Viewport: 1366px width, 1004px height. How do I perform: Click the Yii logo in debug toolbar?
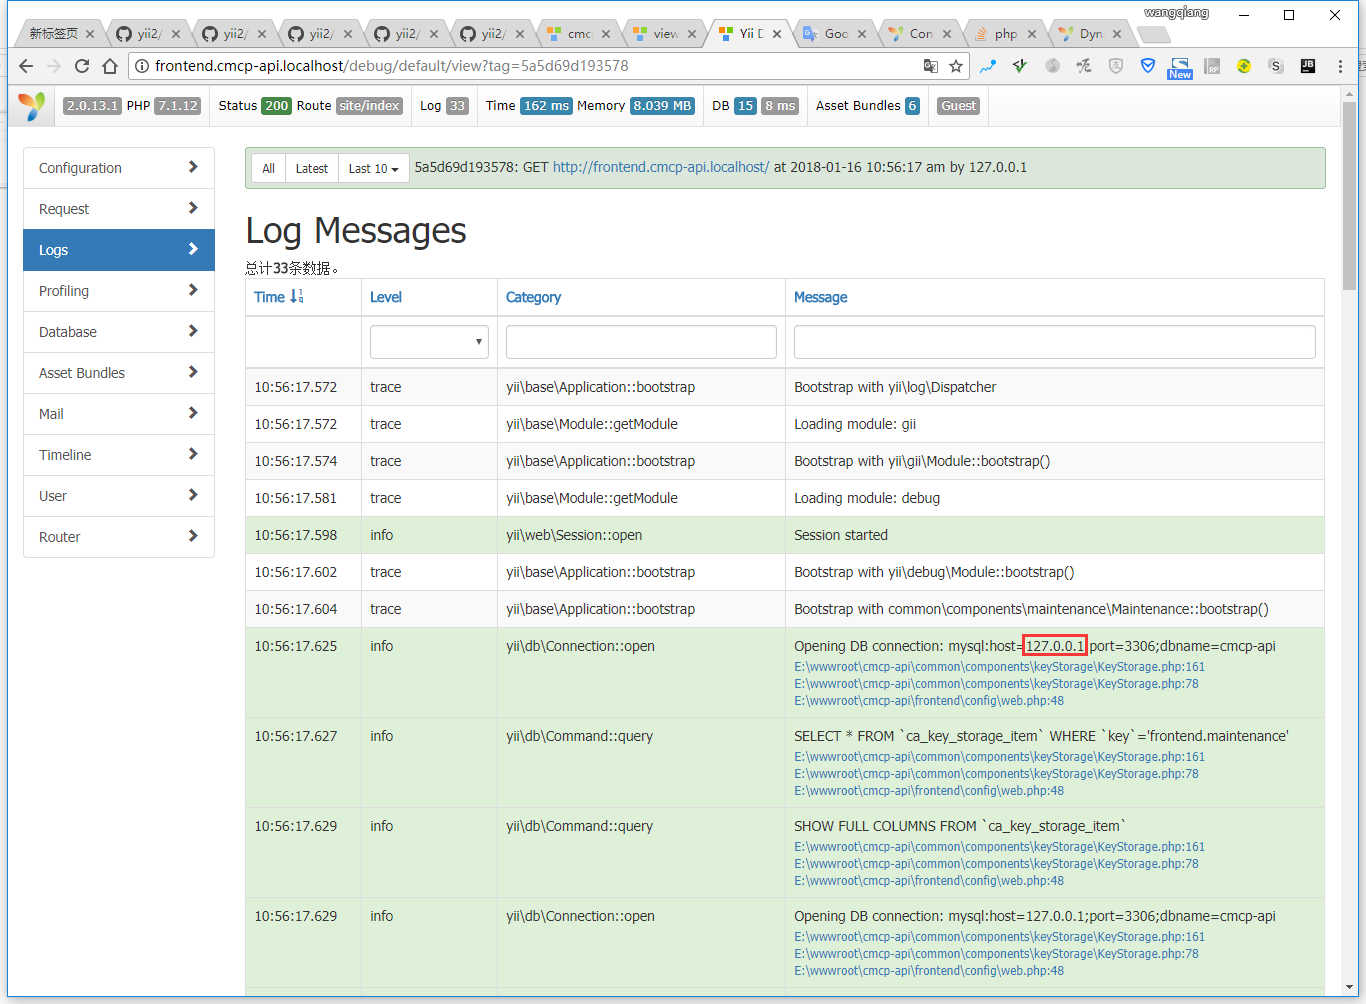coord(32,106)
